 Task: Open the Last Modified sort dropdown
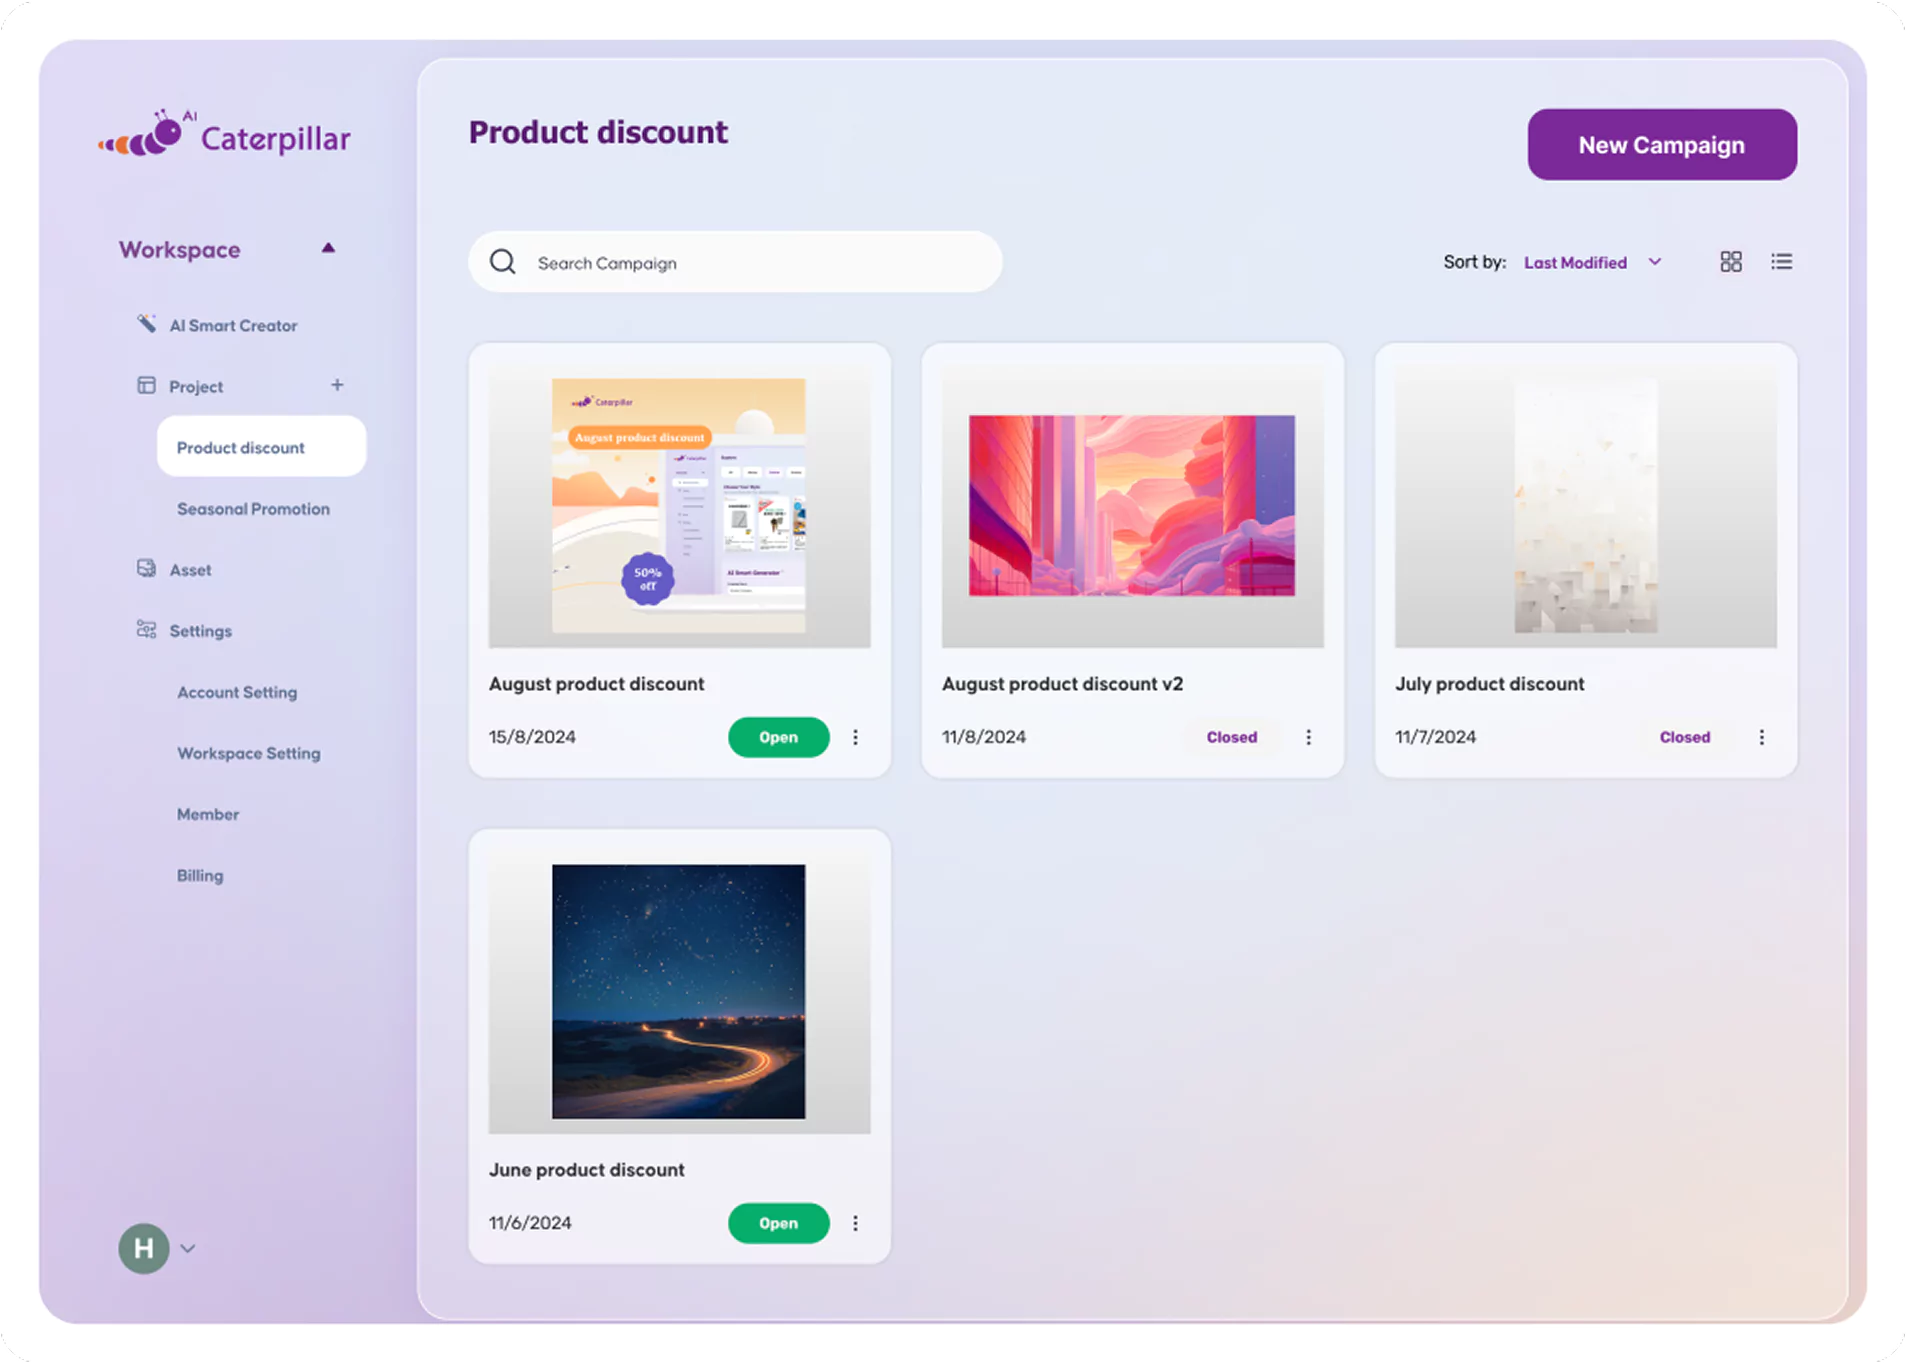(x=1593, y=262)
